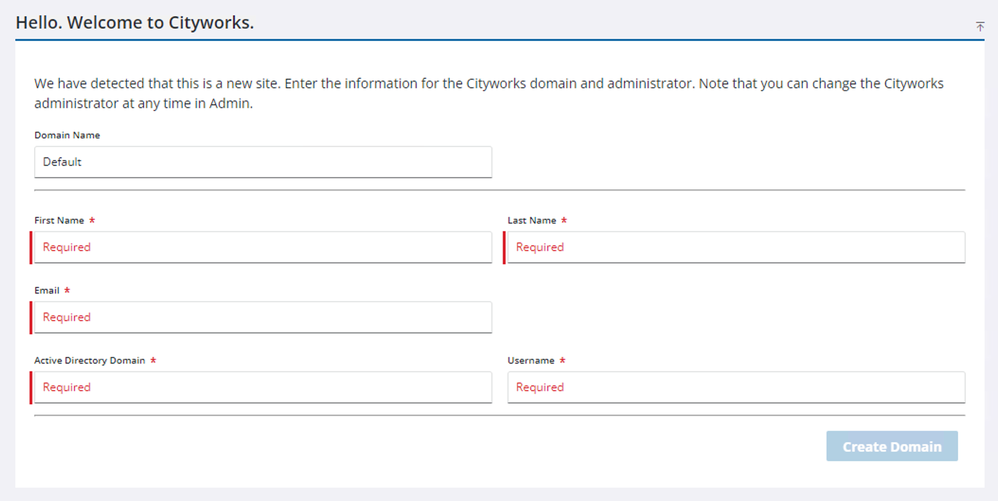The image size is (998, 501).
Task: Click the Domain Name field containing Default
Action: tap(263, 162)
